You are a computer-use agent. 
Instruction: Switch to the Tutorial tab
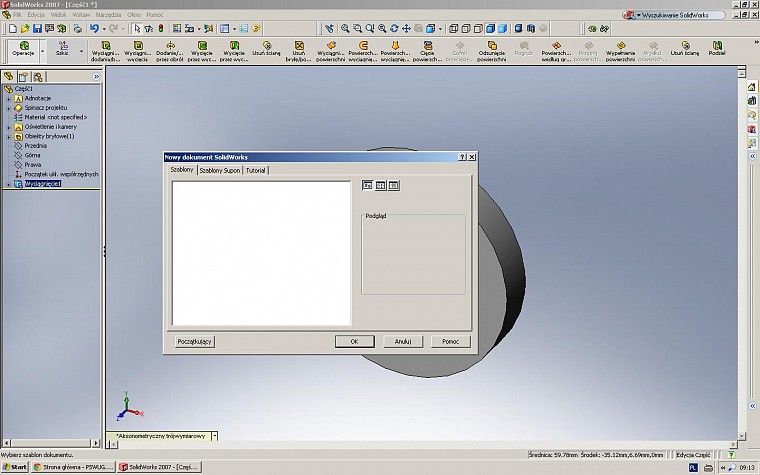(x=255, y=171)
